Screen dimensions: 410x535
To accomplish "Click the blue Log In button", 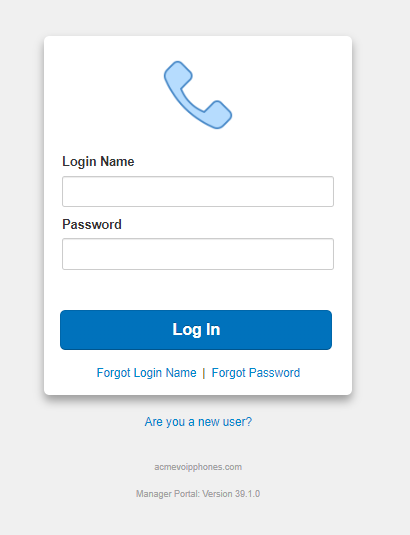I will pos(196,330).
